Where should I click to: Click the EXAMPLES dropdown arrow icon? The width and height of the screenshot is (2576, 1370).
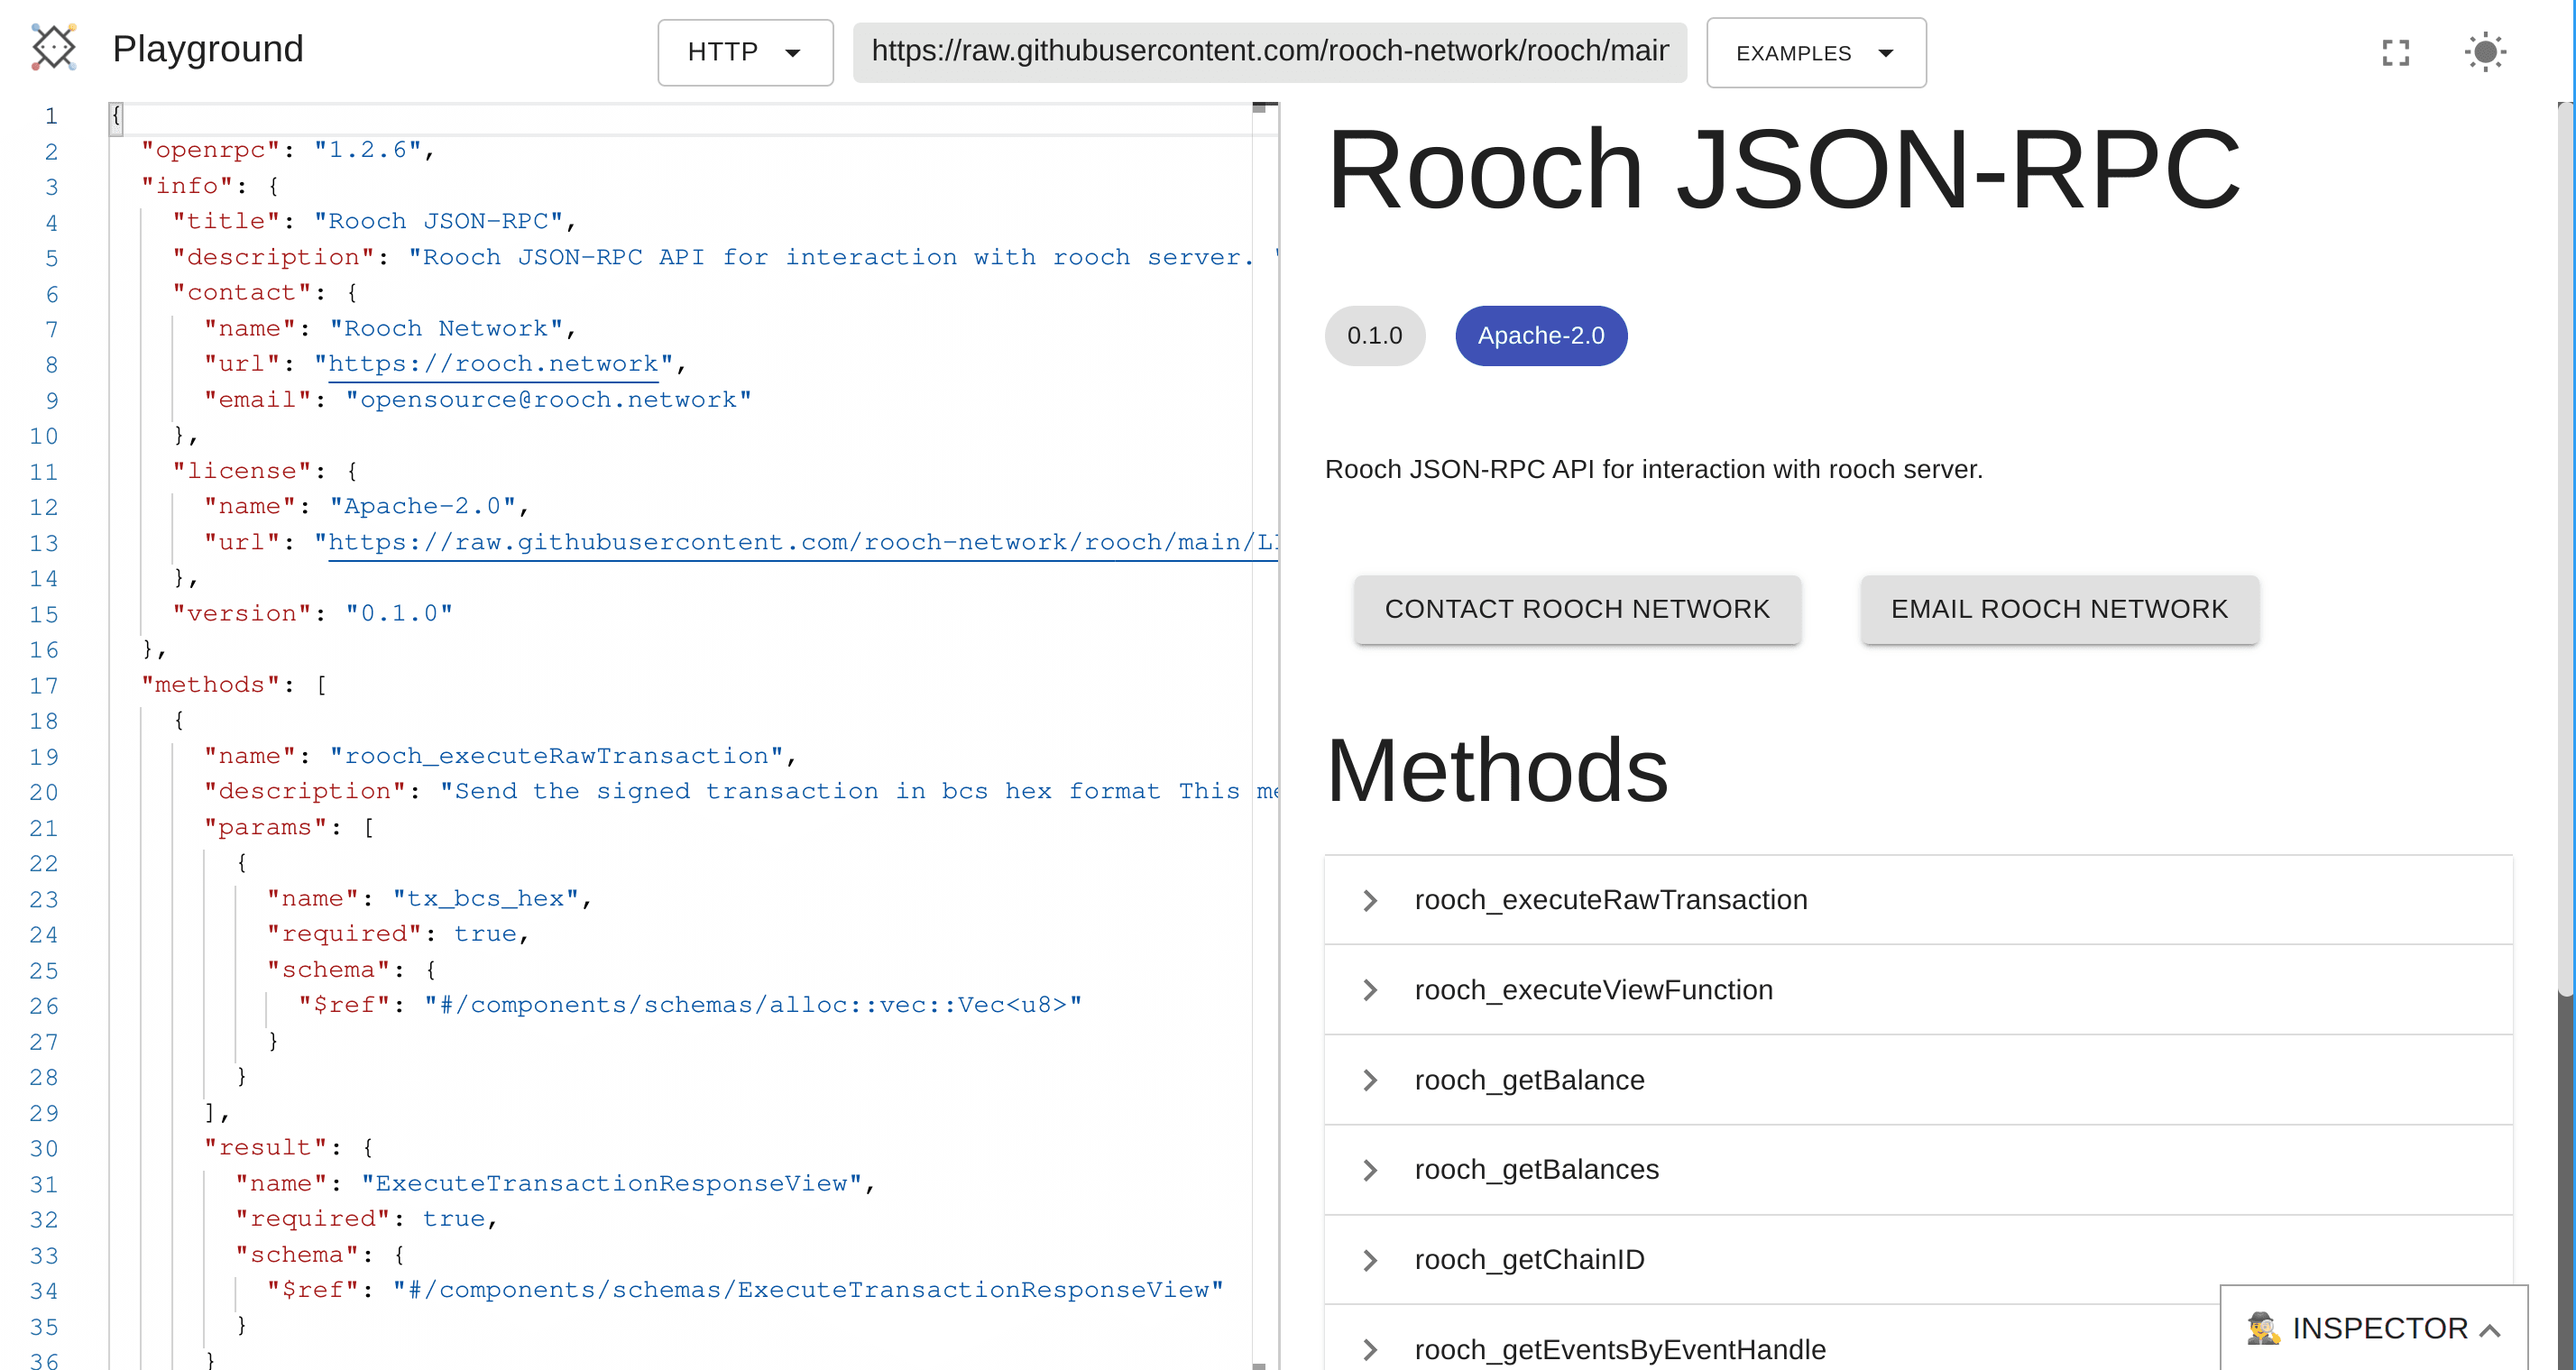(1890, 53)
